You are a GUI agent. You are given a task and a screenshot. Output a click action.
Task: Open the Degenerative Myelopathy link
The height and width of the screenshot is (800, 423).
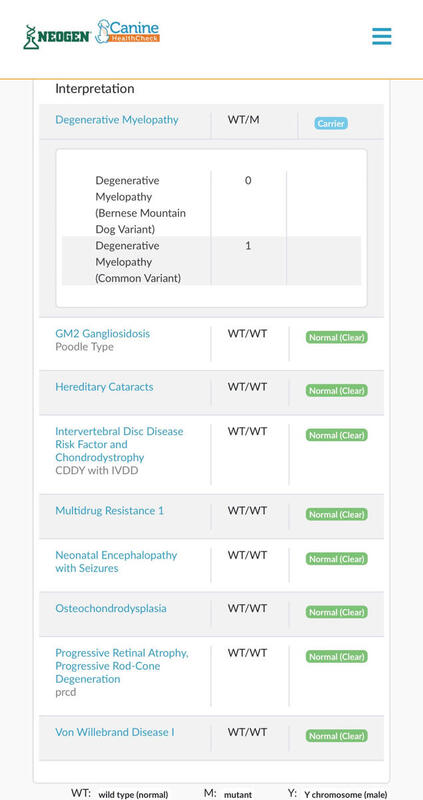pyautogui.click(x=117, y=119)
